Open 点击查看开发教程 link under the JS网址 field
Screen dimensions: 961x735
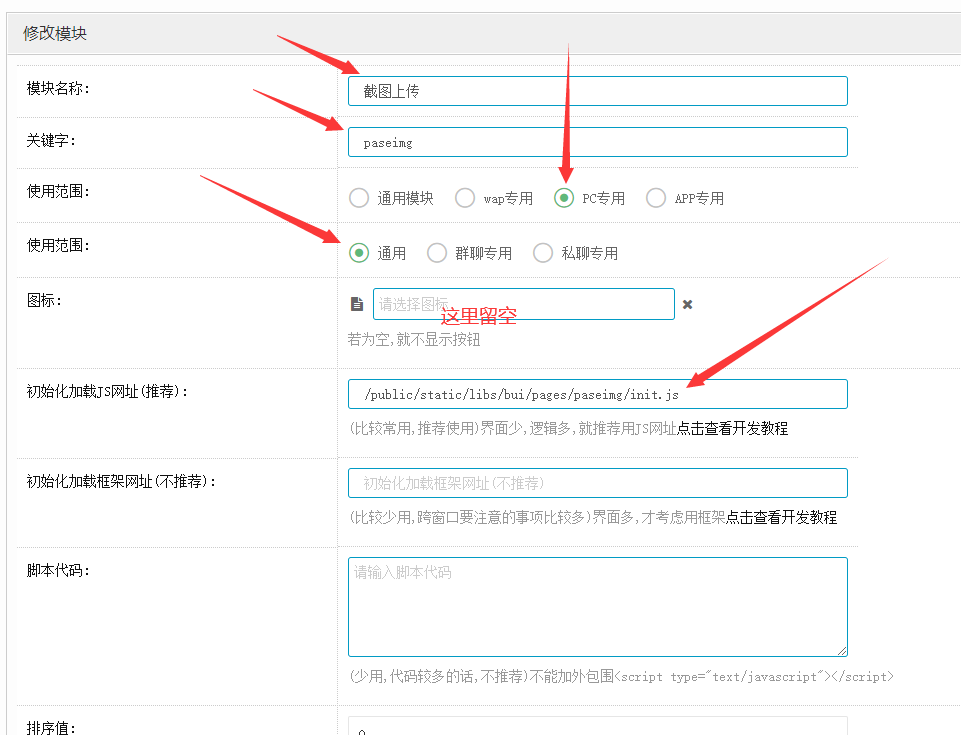point(732,428)
